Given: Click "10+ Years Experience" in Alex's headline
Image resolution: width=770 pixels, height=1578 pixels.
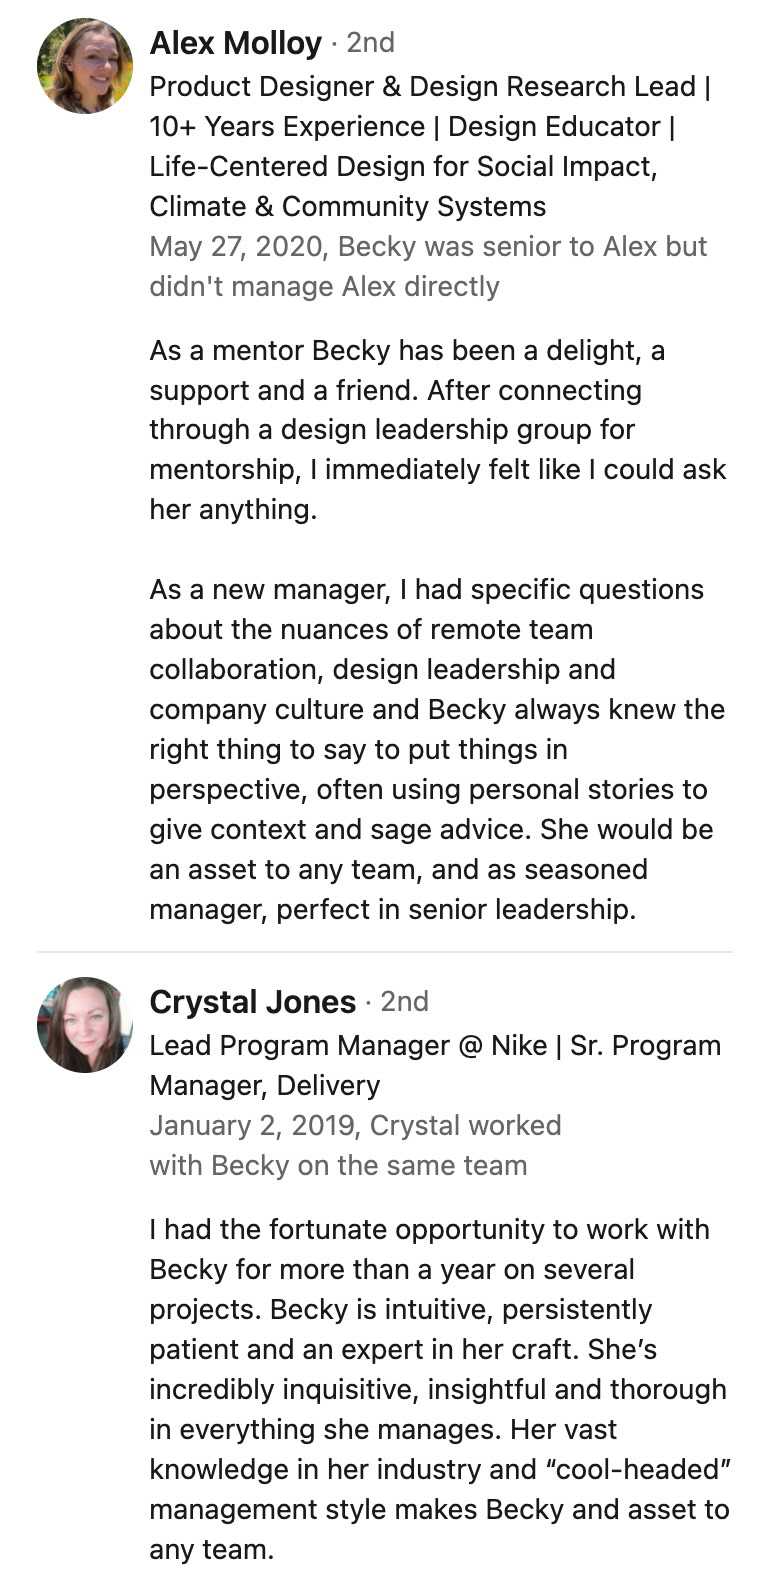Looking at the screenshot, I should 286,127.
